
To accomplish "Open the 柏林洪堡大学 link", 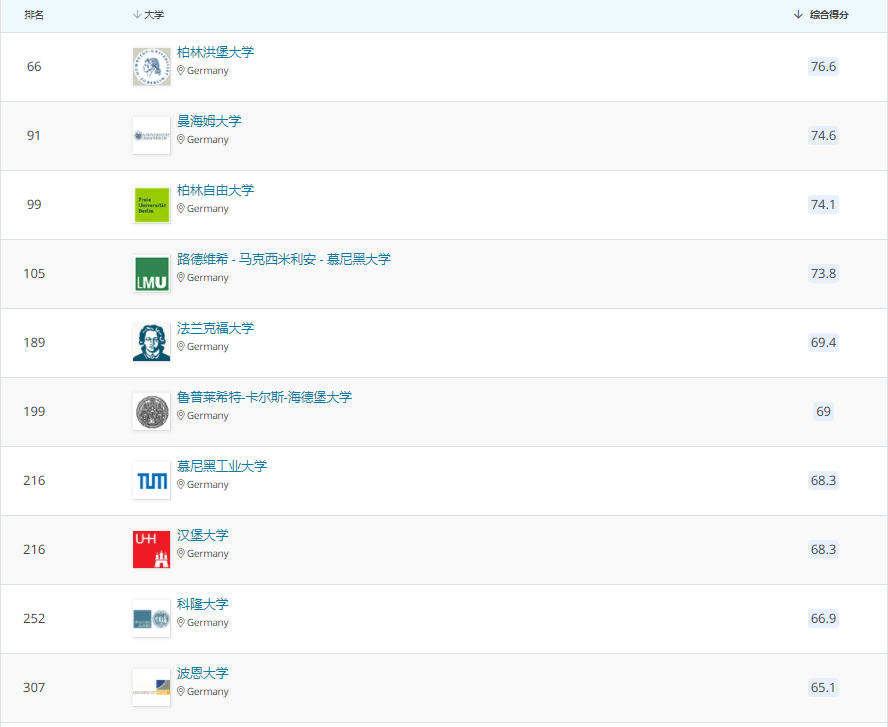I will tap(215, 52).
